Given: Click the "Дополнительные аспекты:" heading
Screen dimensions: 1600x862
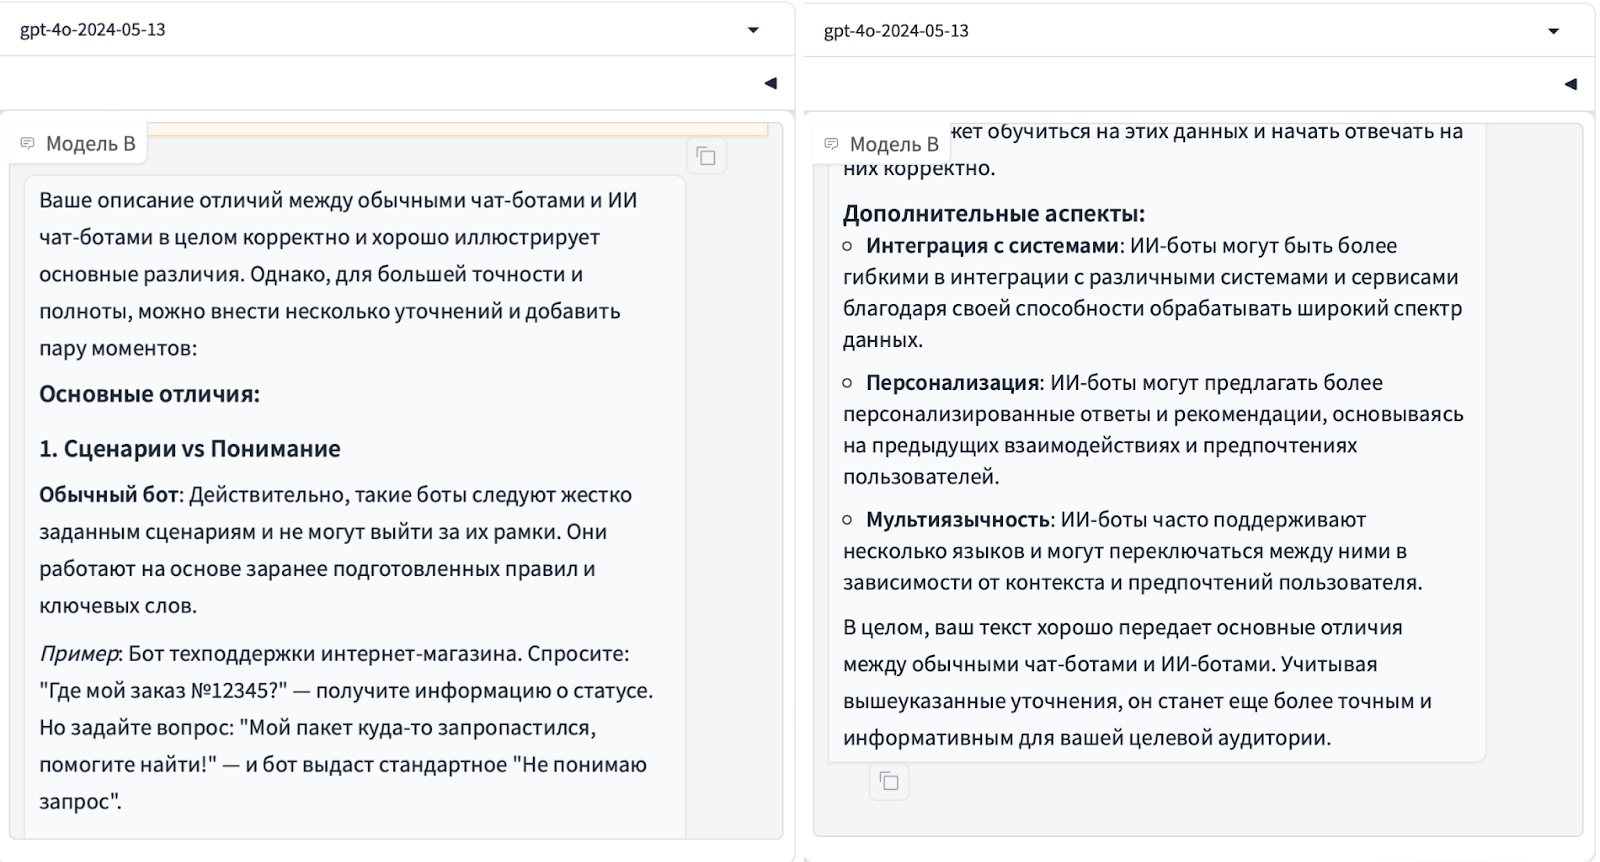Looking at the screenshot, I should click(993, 214).
